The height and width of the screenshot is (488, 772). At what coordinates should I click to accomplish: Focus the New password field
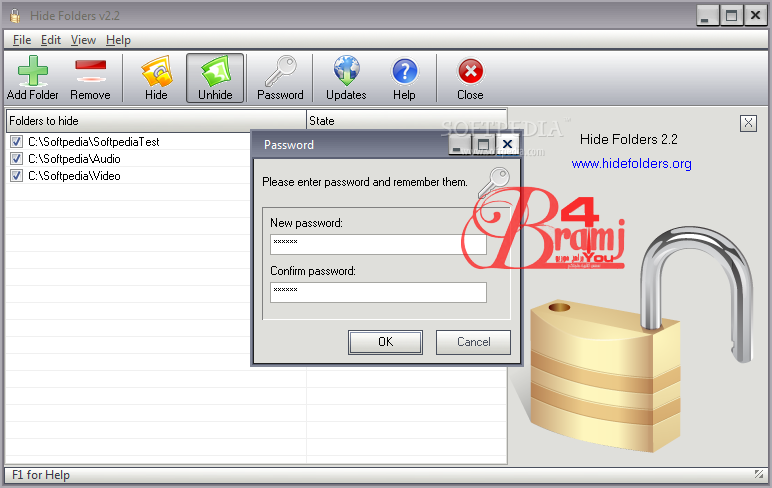tap(378, 245)
